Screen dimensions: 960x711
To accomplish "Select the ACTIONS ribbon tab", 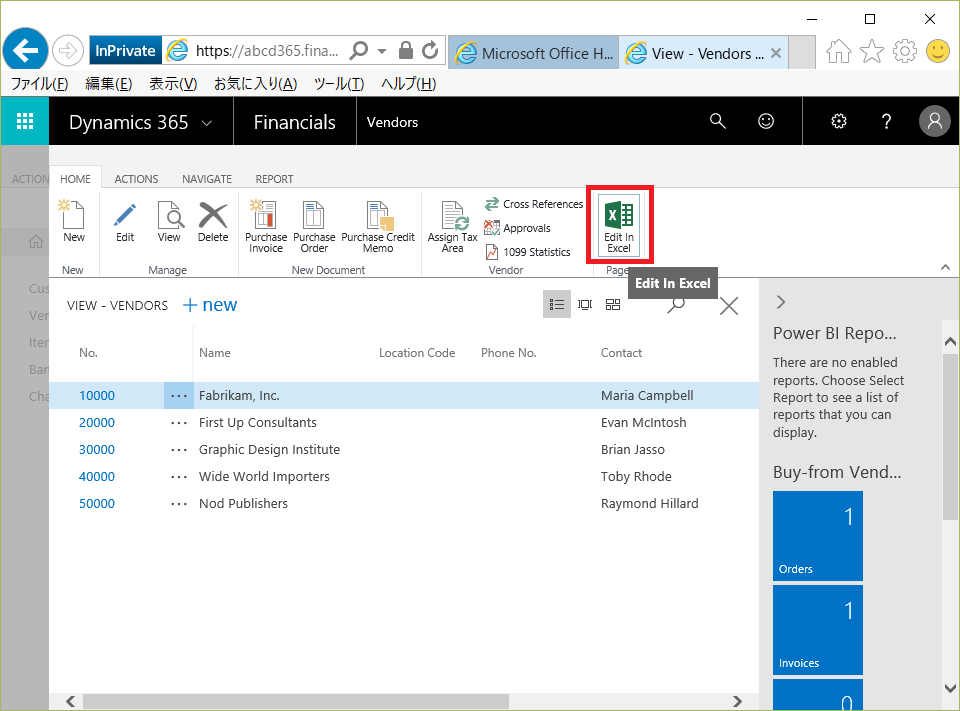I will coord(136,179).
